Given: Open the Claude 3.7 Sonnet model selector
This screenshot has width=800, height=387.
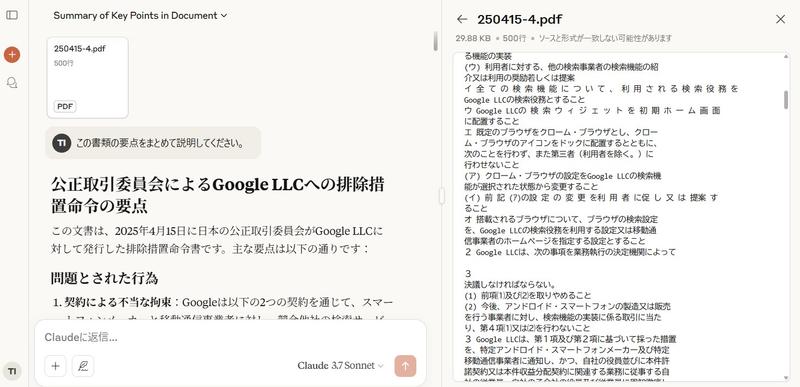Looking at the screenshot, I should (x=340, y=366).
